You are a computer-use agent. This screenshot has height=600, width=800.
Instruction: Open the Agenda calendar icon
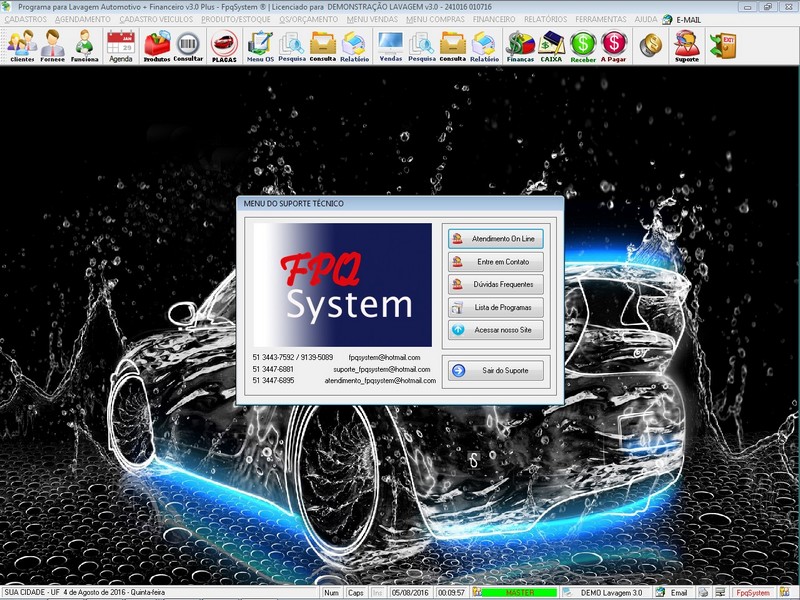(121, 46)
